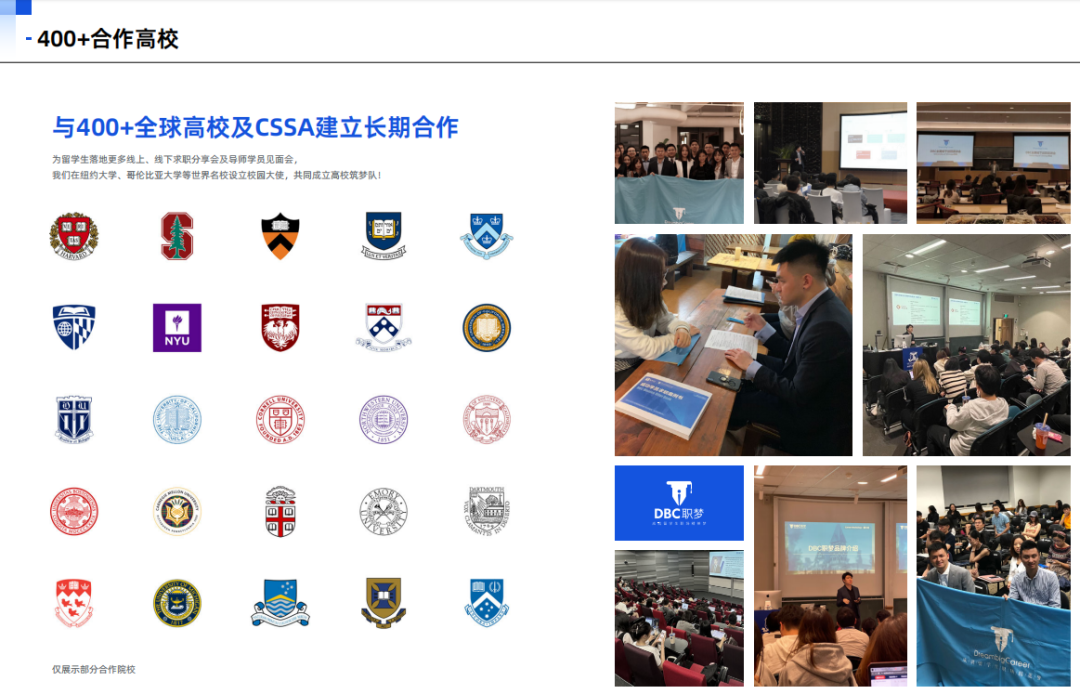Click the Harvard crest logo
The height and width of the screenshot is (694, 1080).
coord(74,236)
